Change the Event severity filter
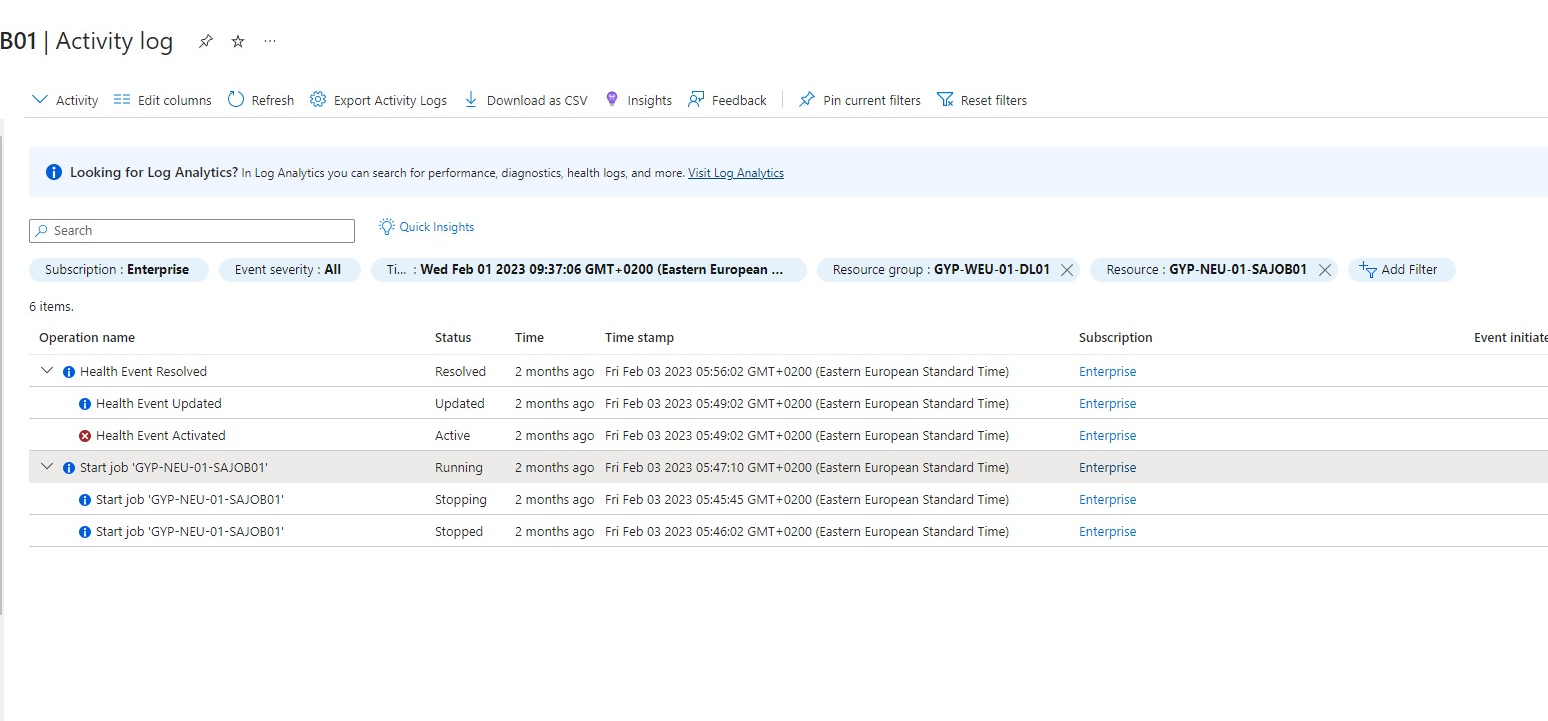This screenshot has height=721, width=1548. point(290,269)
